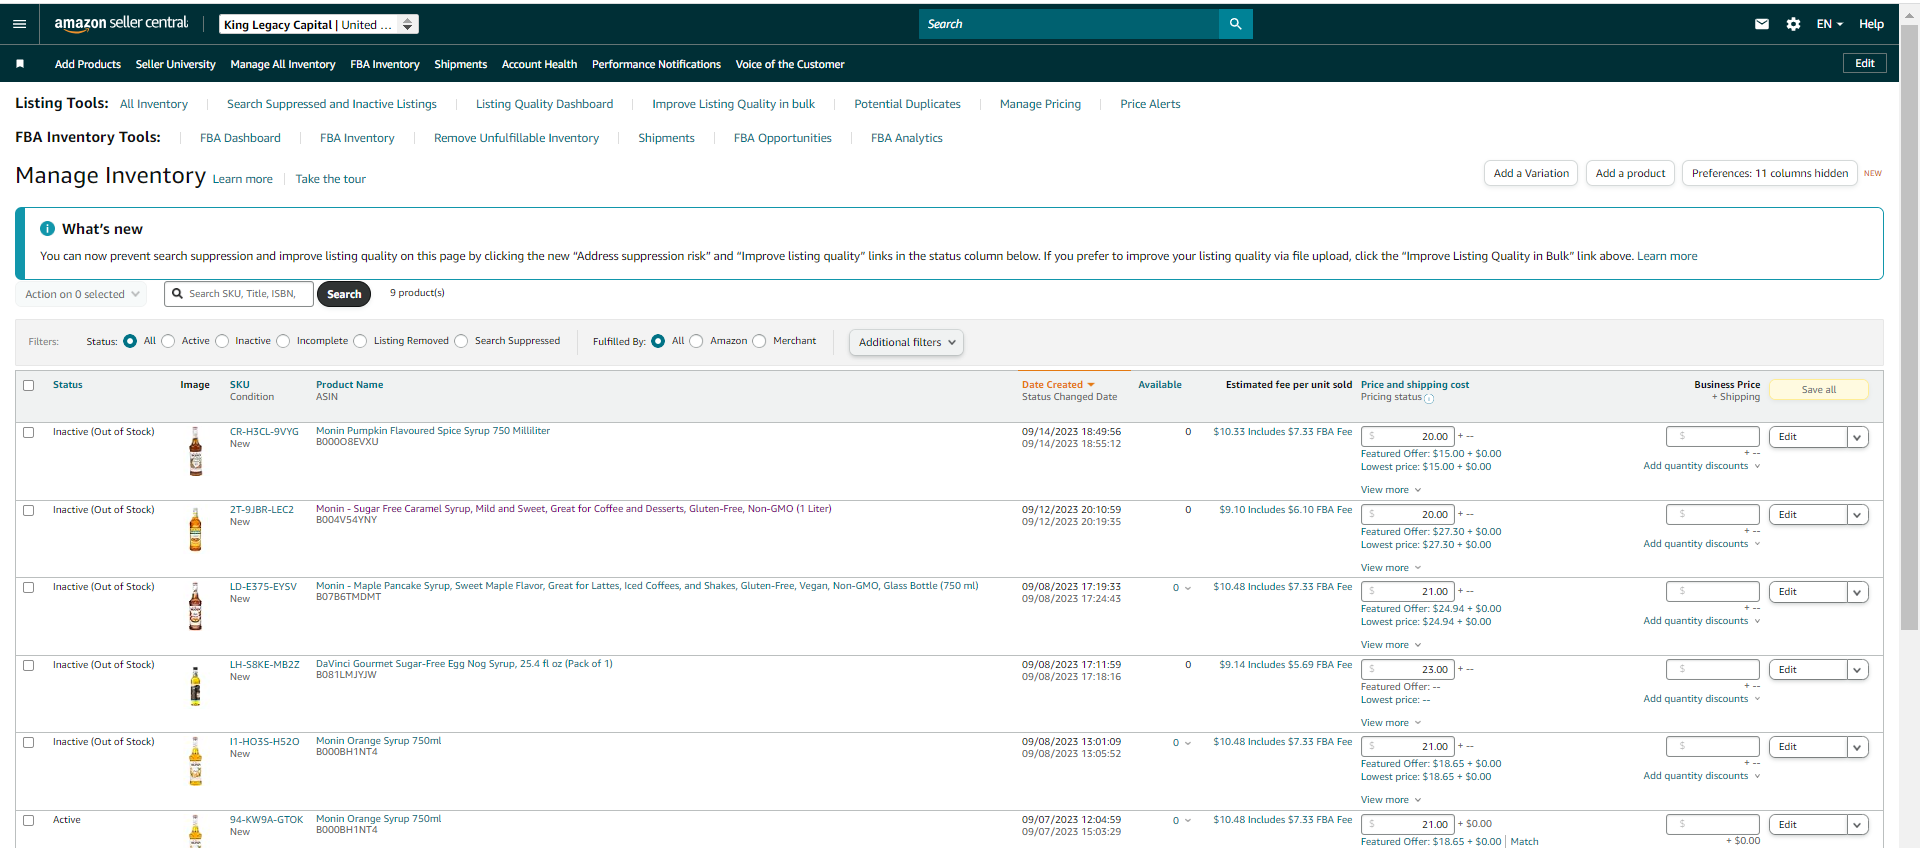Select Fulfilled By Amazon filter

click(x=696, y=341)
